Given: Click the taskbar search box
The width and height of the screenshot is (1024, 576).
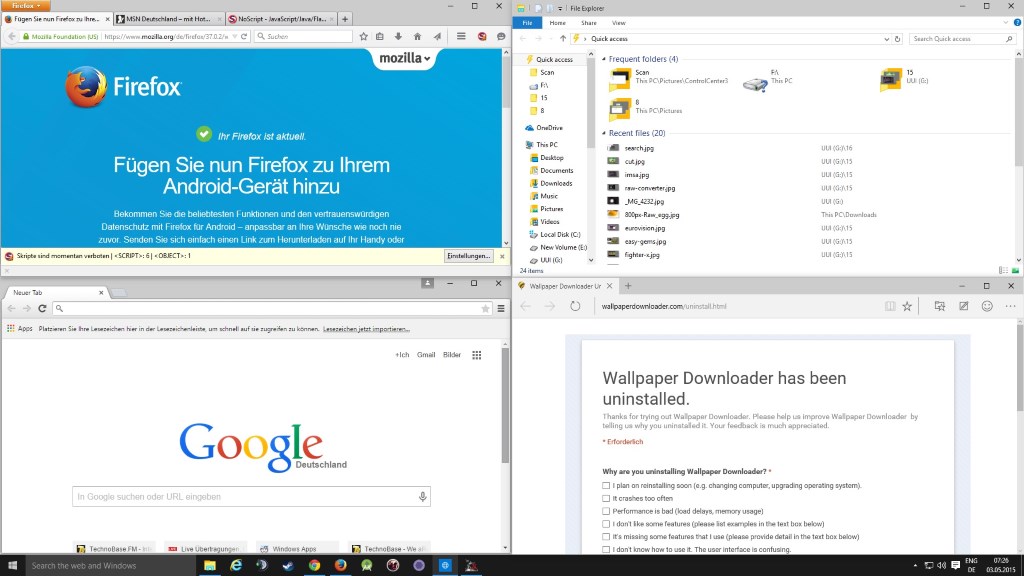Looking at the screenshot, I should (x=110, y=566).
